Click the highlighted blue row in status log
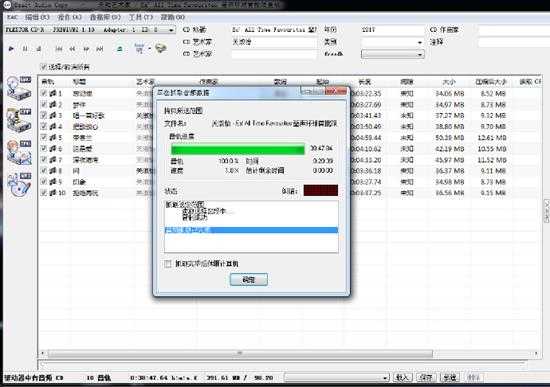The image size is (550, 387). pos(251,230)
